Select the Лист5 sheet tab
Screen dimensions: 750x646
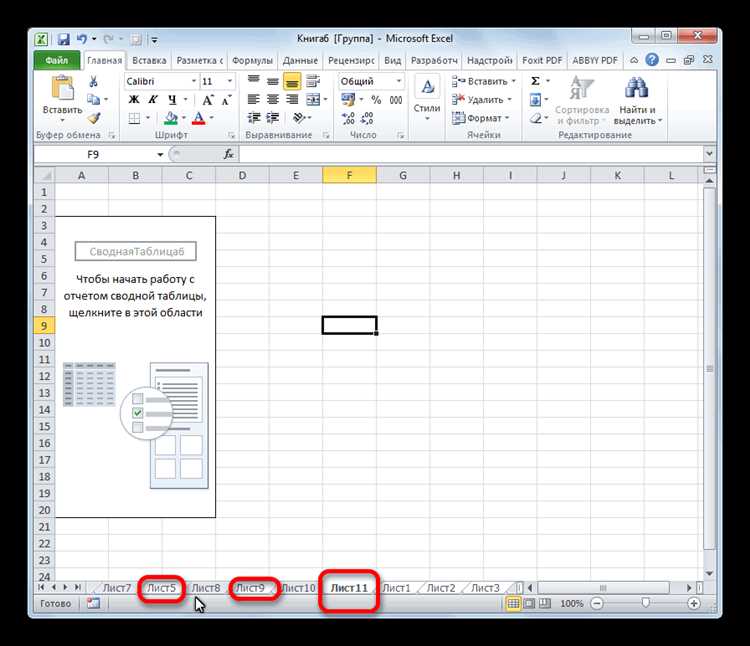[x=161, y=587]
